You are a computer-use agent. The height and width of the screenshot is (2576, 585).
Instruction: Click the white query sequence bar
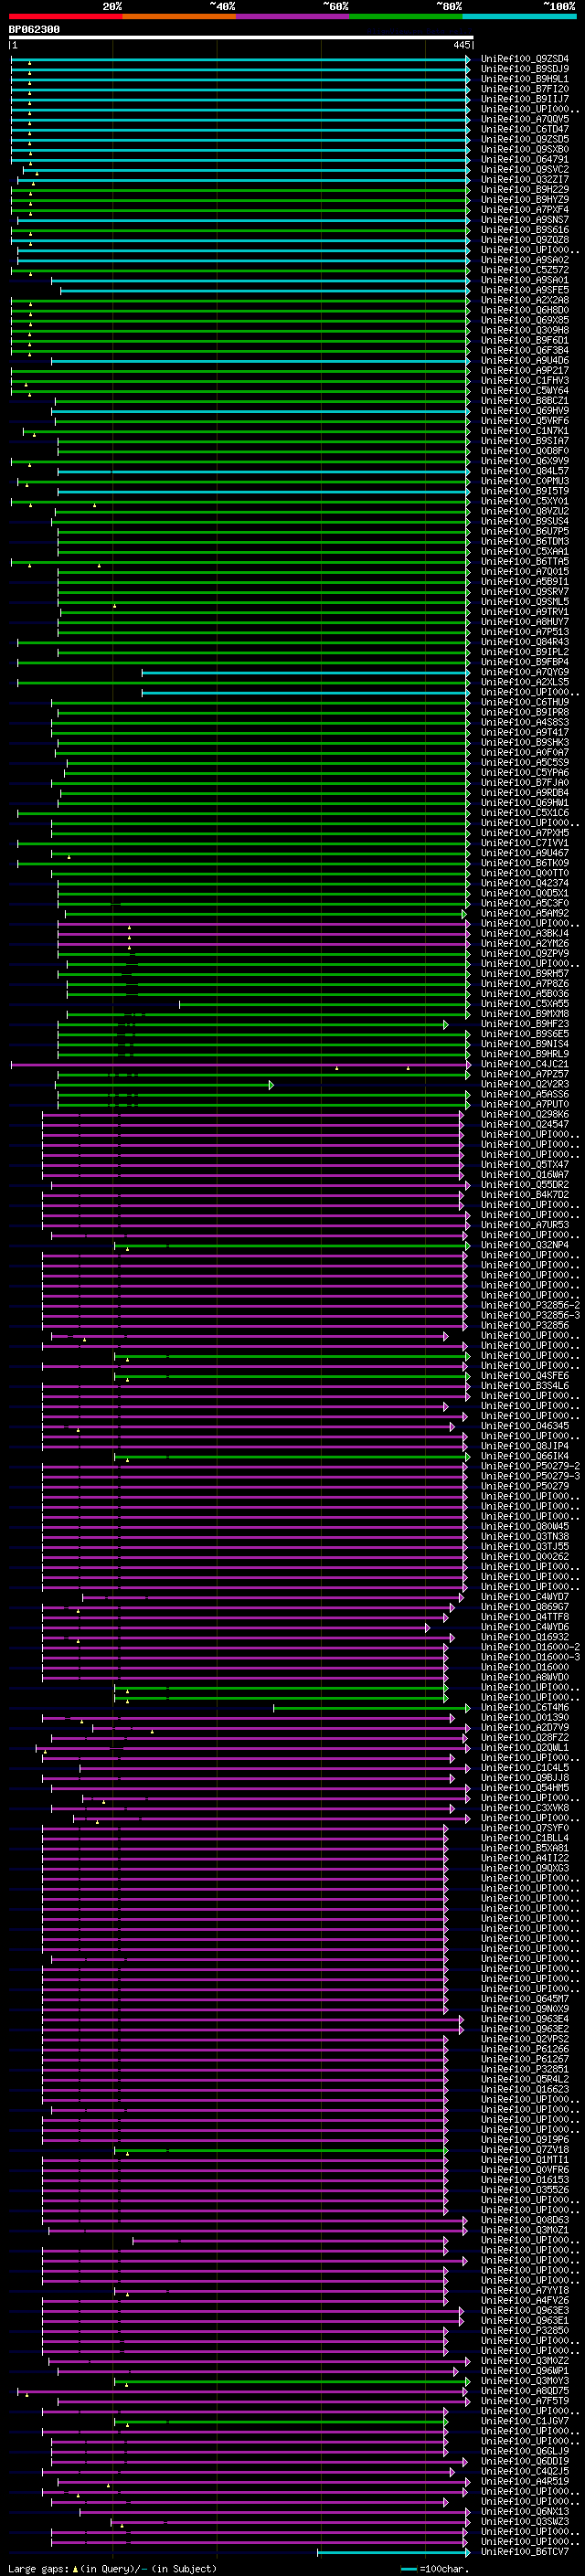pos(241,38)
